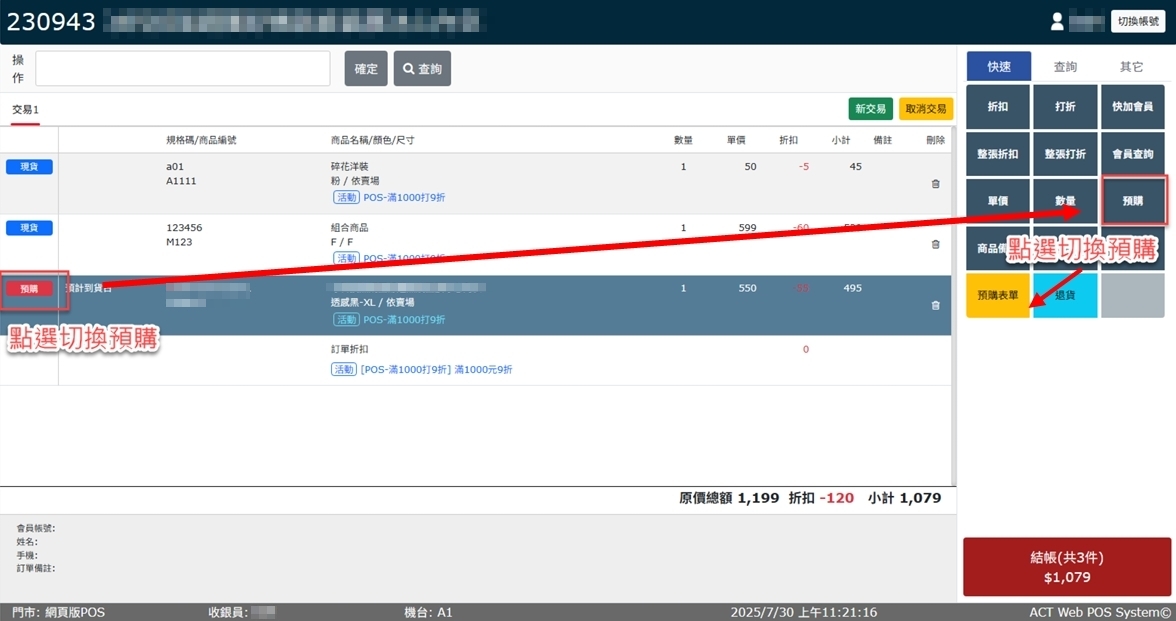This screenshot has height=621, width=1176.
Task: Click the 快加會員 quick-add member button
Action: tap(1132, 106)
